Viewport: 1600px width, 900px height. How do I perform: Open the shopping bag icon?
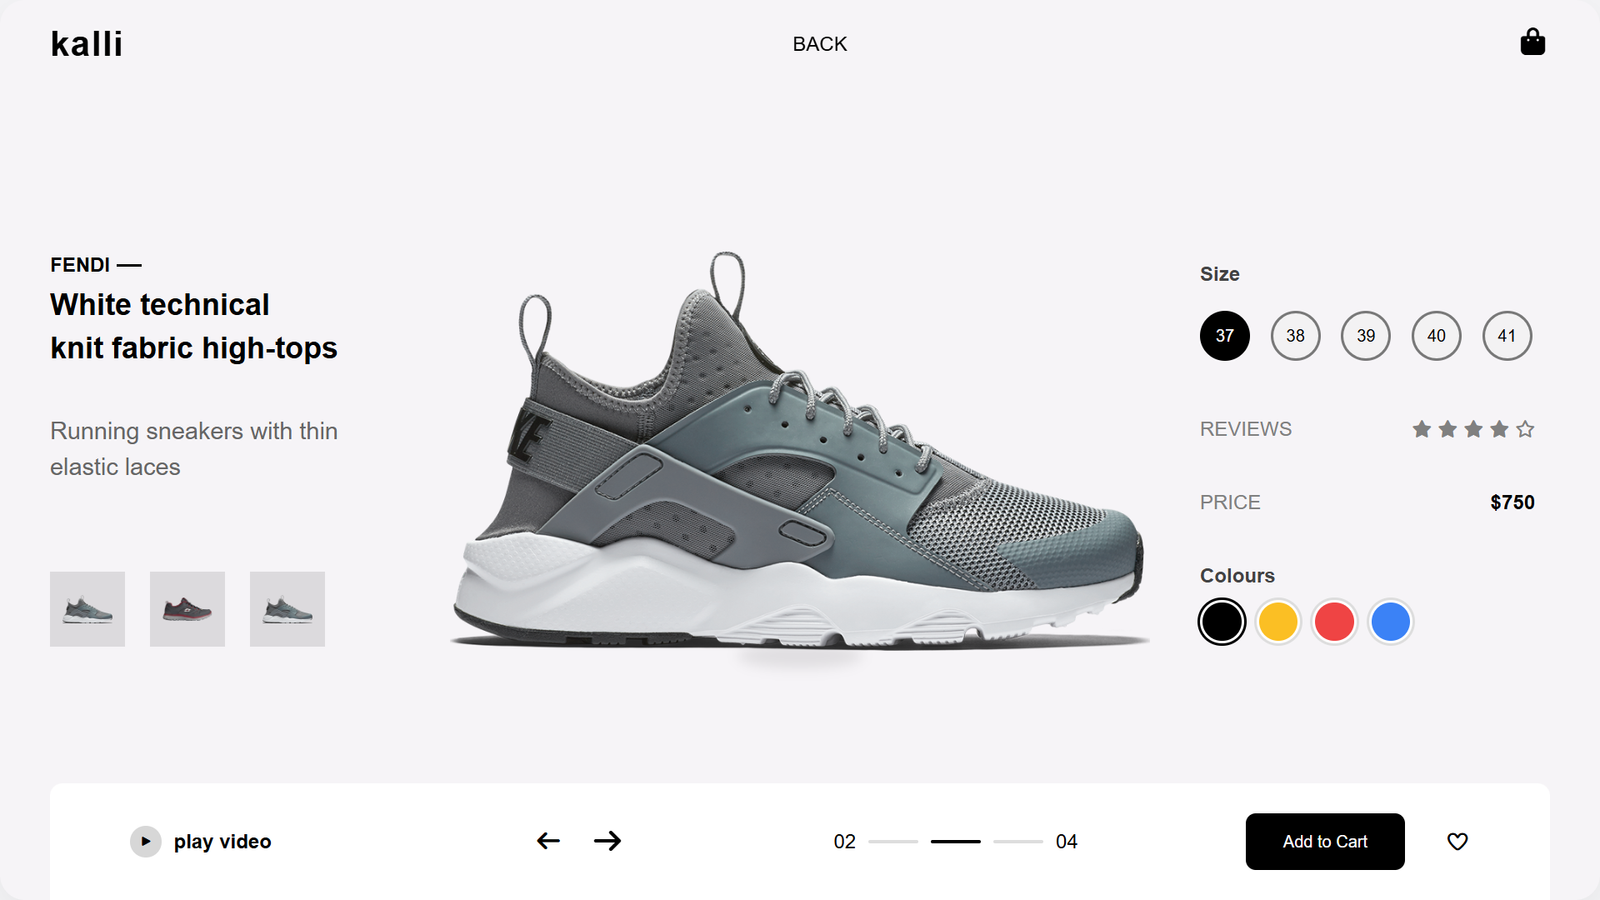1532,42
